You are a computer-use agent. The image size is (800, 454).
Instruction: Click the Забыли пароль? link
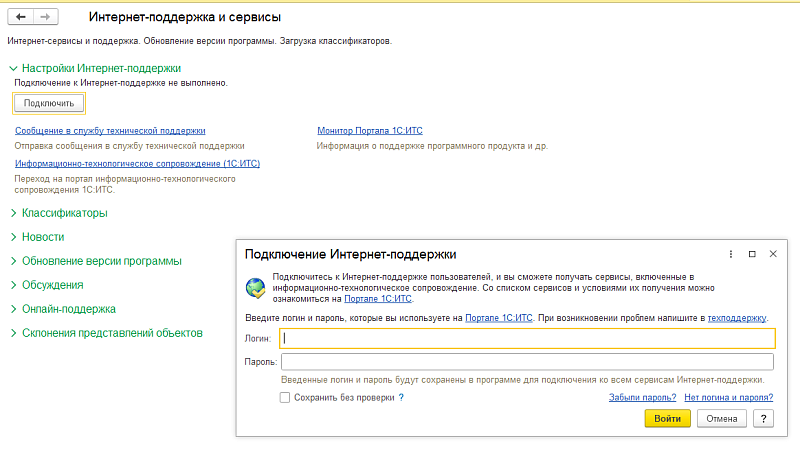click(x=642, y=398)
